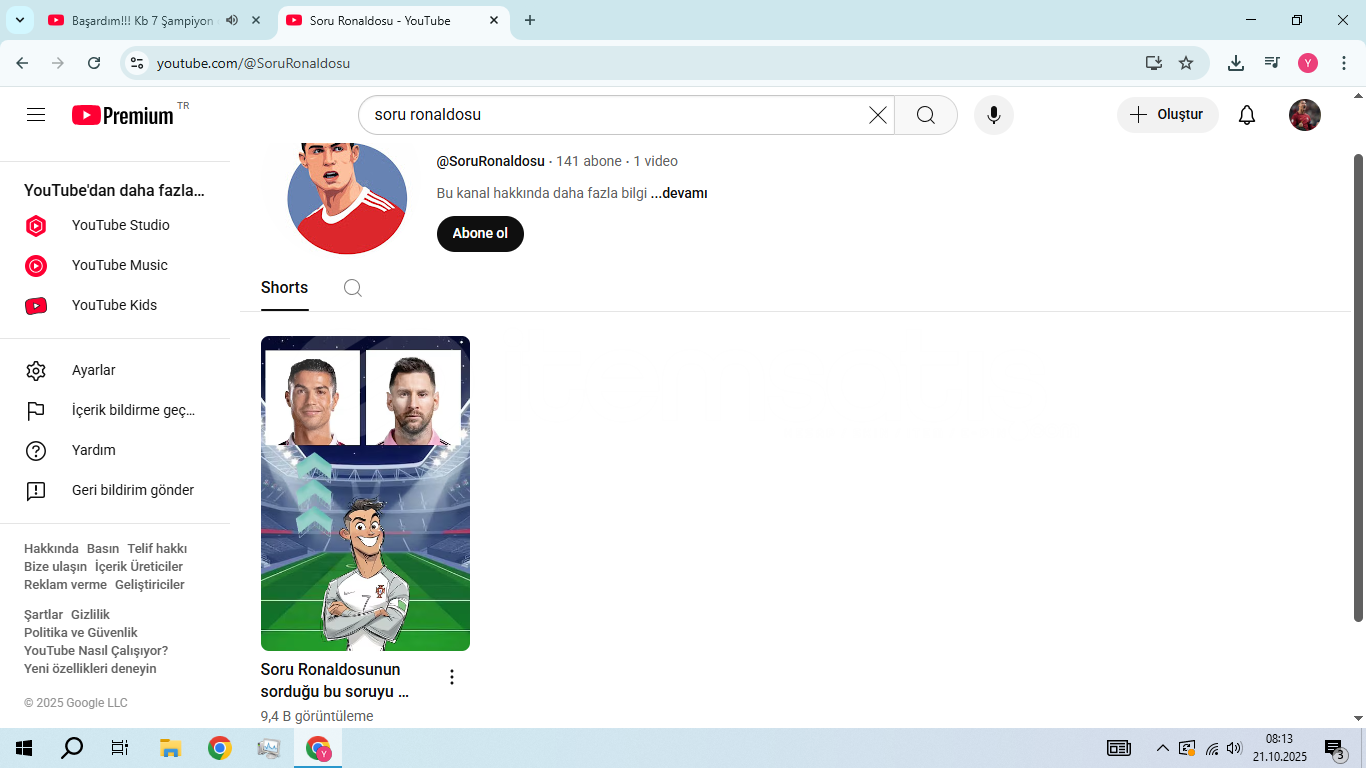Open the Chrome profile Y icon
This screenshot has width=1366, height=768.
click(1308, 63)
